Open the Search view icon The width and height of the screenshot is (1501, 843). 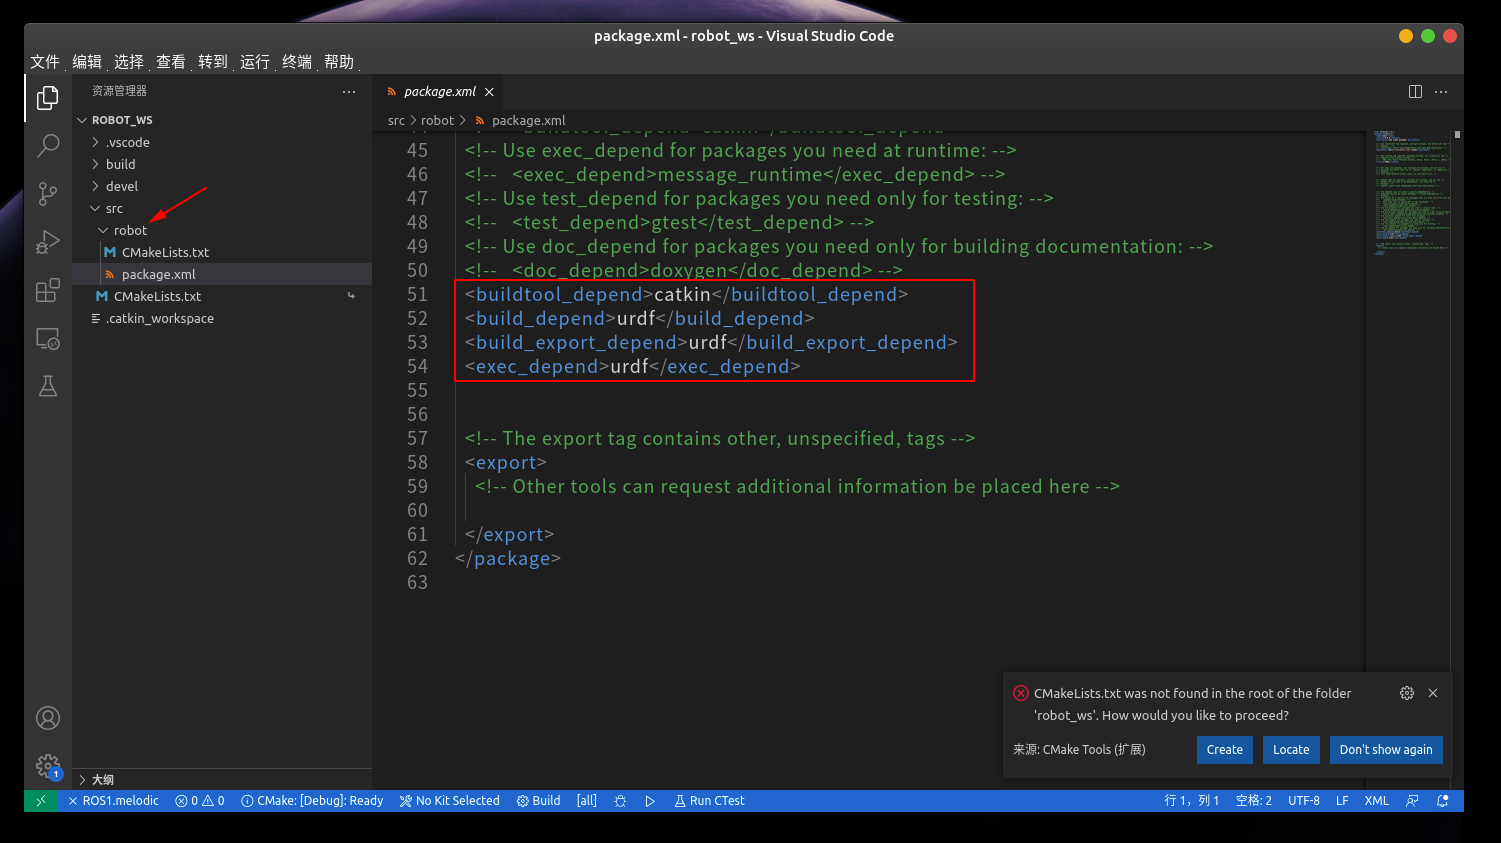48,146
